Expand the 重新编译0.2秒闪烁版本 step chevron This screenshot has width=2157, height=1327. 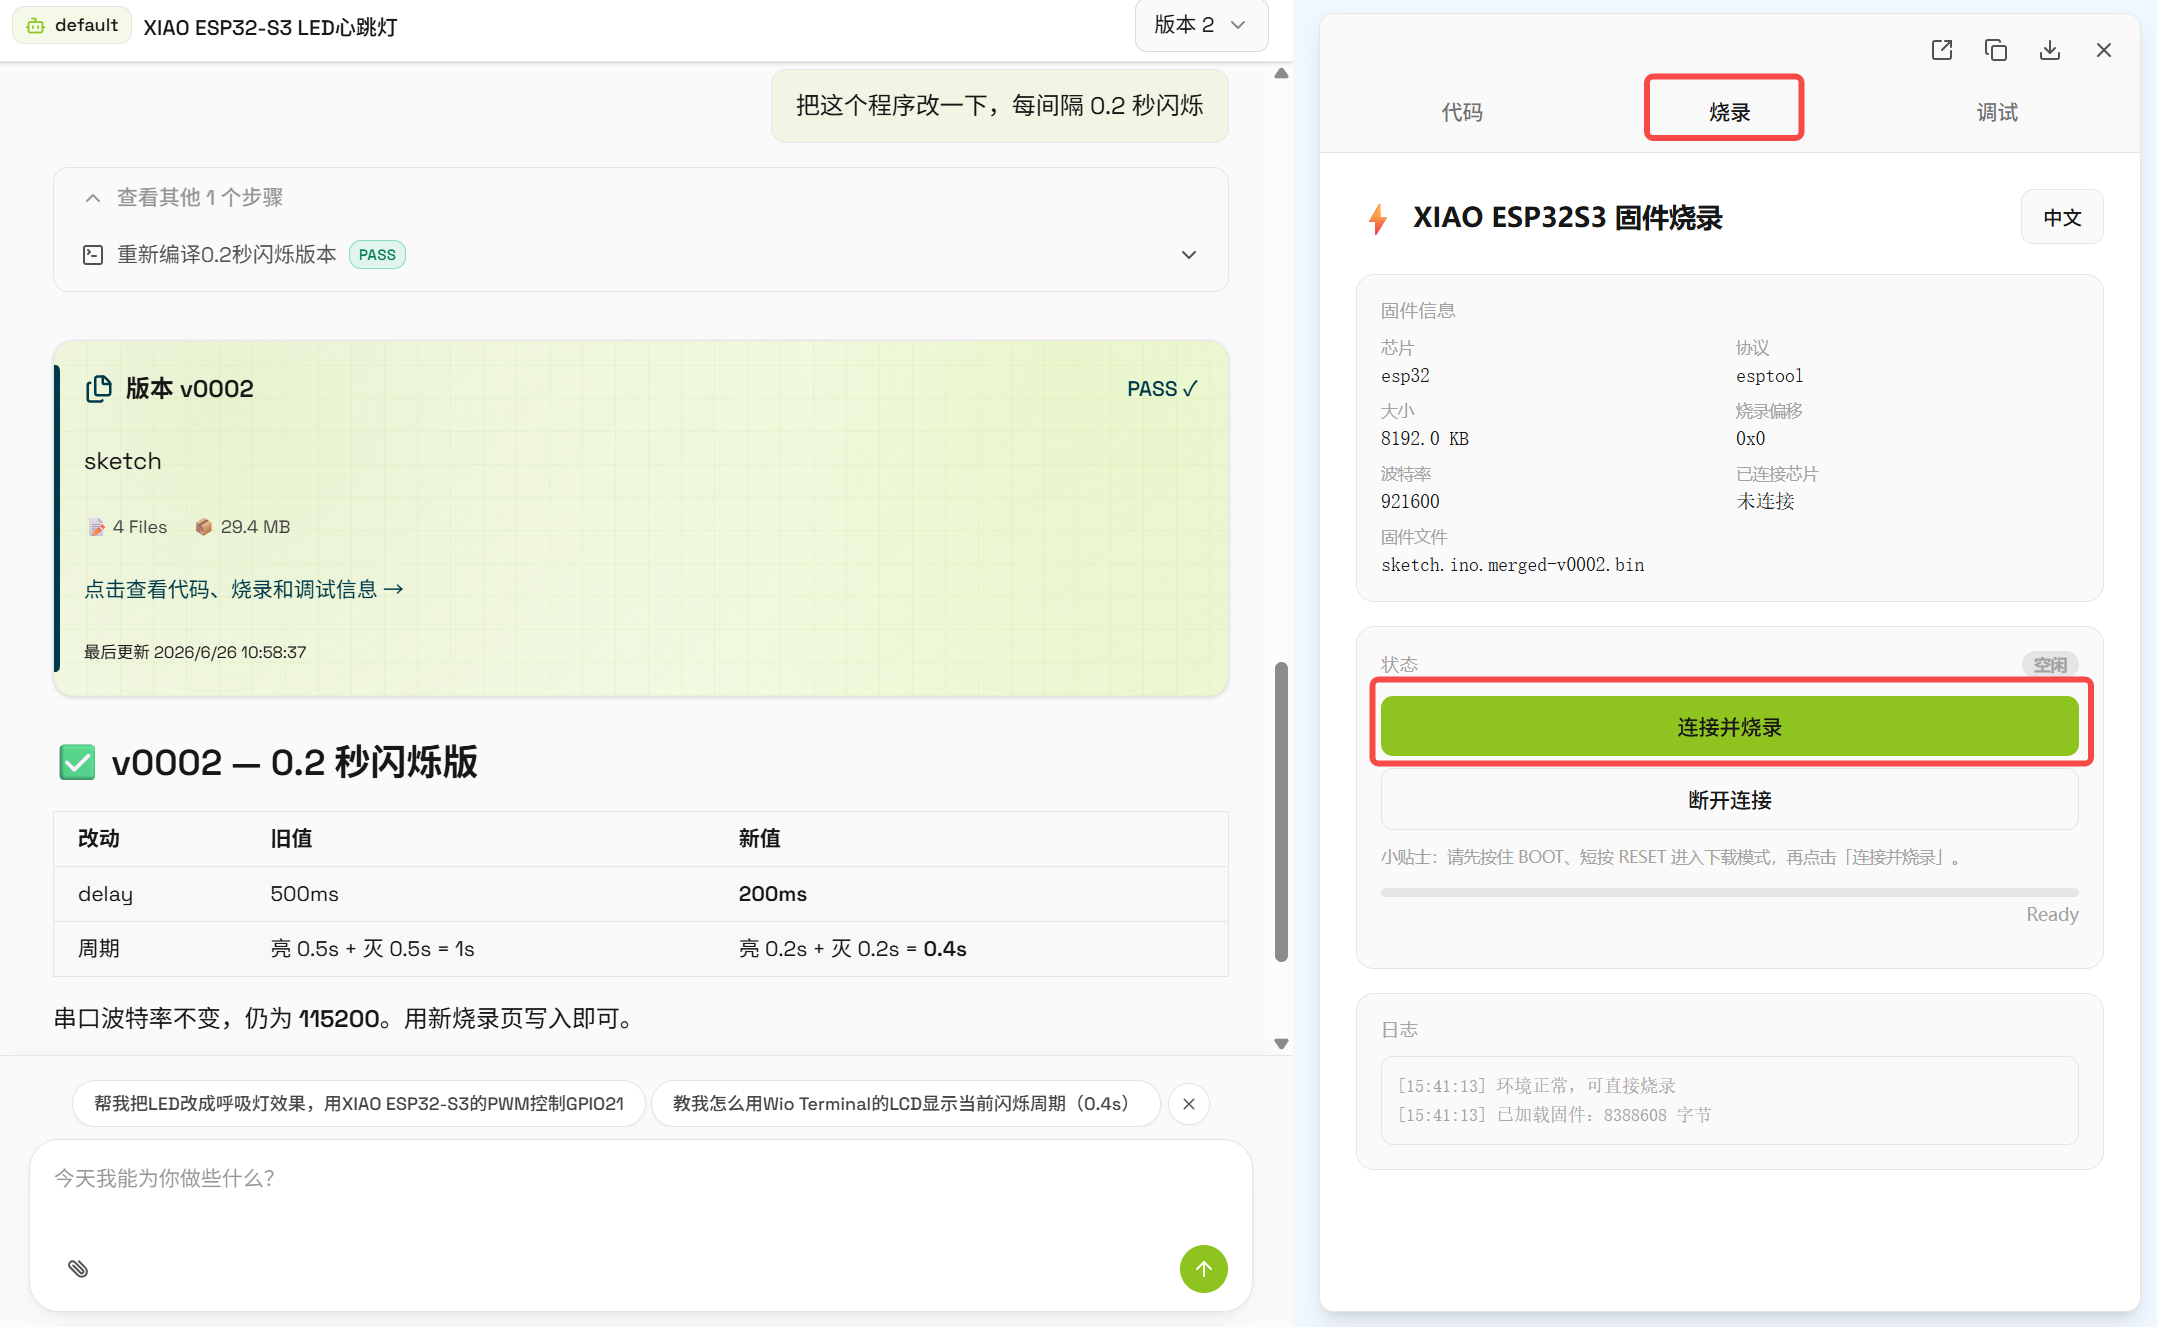1188,255
